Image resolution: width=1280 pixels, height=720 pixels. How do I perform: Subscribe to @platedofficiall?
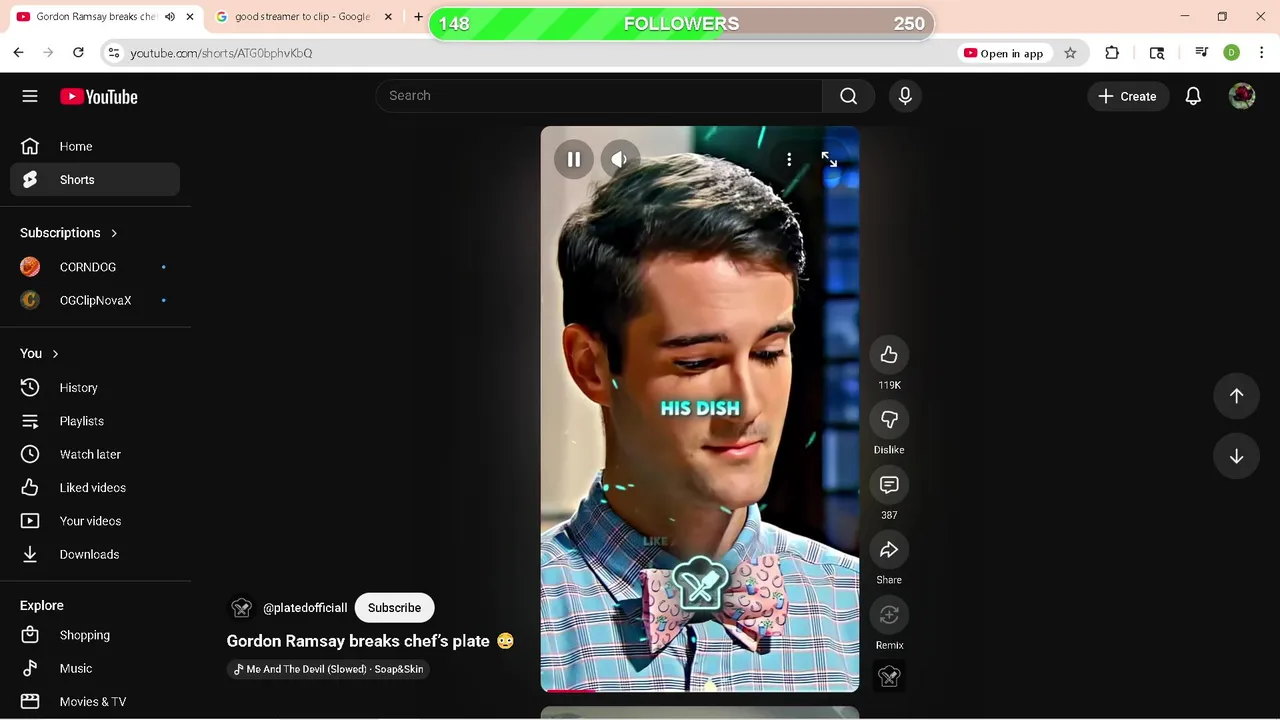(394, 608)
